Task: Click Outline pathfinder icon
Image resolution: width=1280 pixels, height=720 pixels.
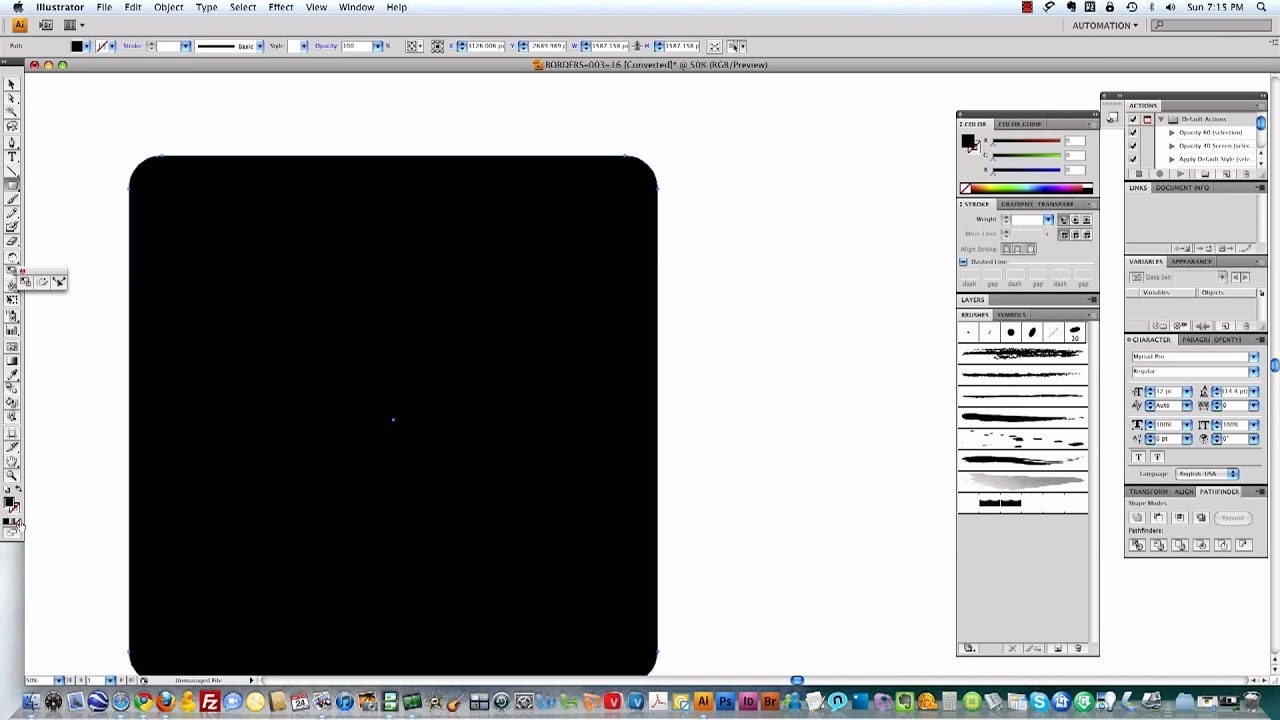Action: (1222, 545)
